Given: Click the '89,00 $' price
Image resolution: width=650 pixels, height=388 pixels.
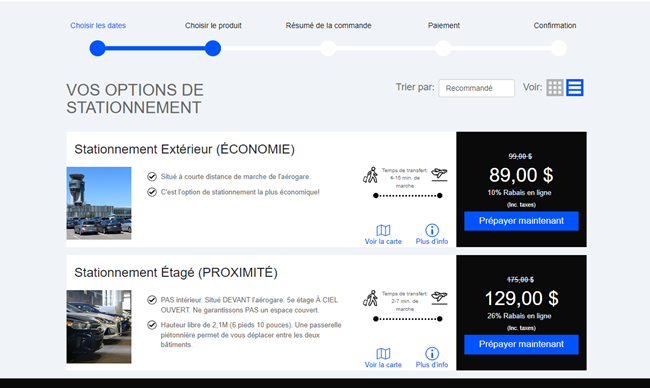Looking at the screenshot, I should (521, 175).
